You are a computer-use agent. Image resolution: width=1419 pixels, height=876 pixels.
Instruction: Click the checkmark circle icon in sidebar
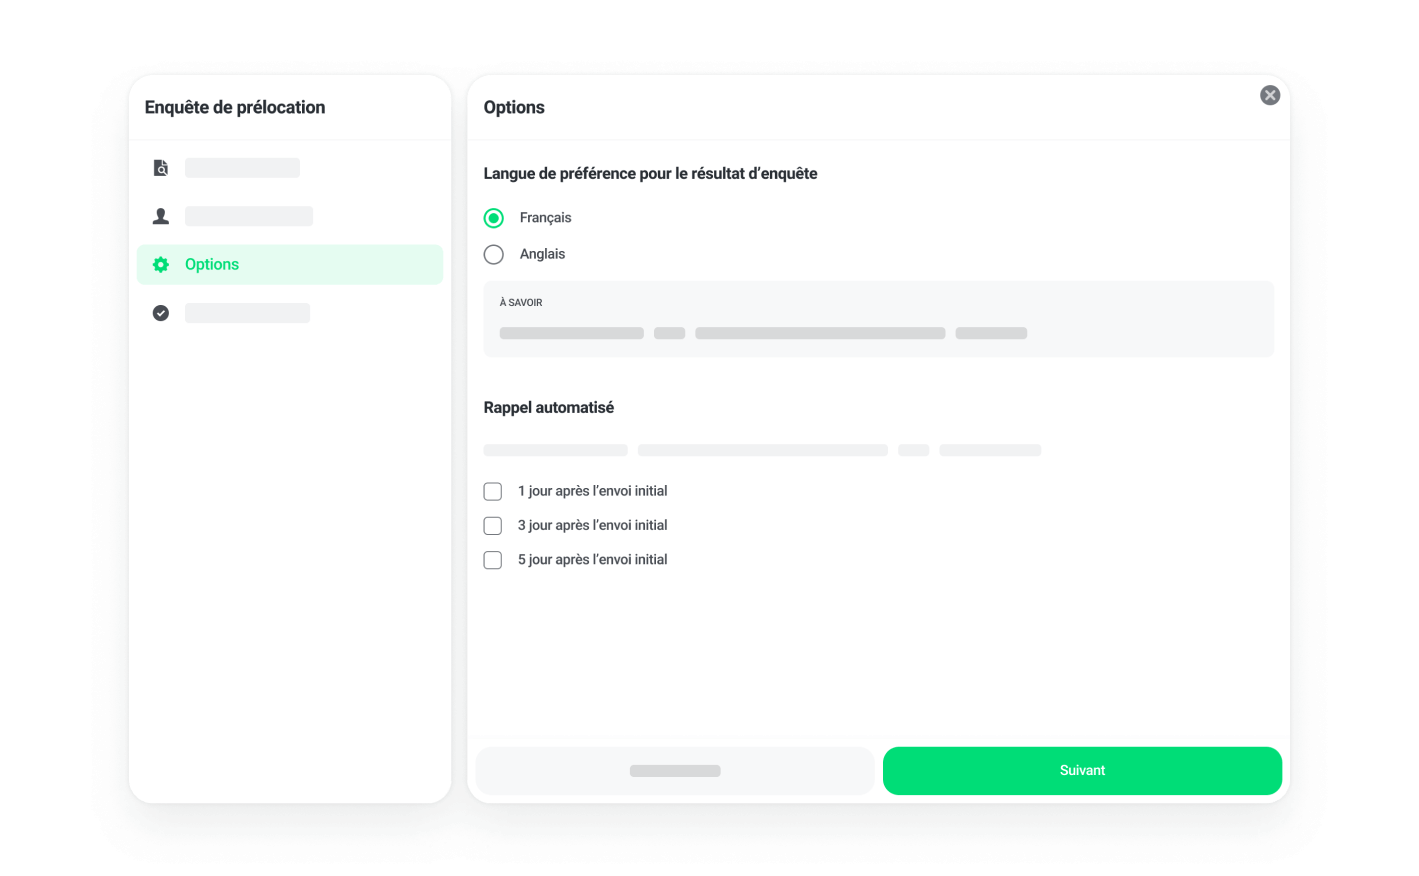point(160,313)
